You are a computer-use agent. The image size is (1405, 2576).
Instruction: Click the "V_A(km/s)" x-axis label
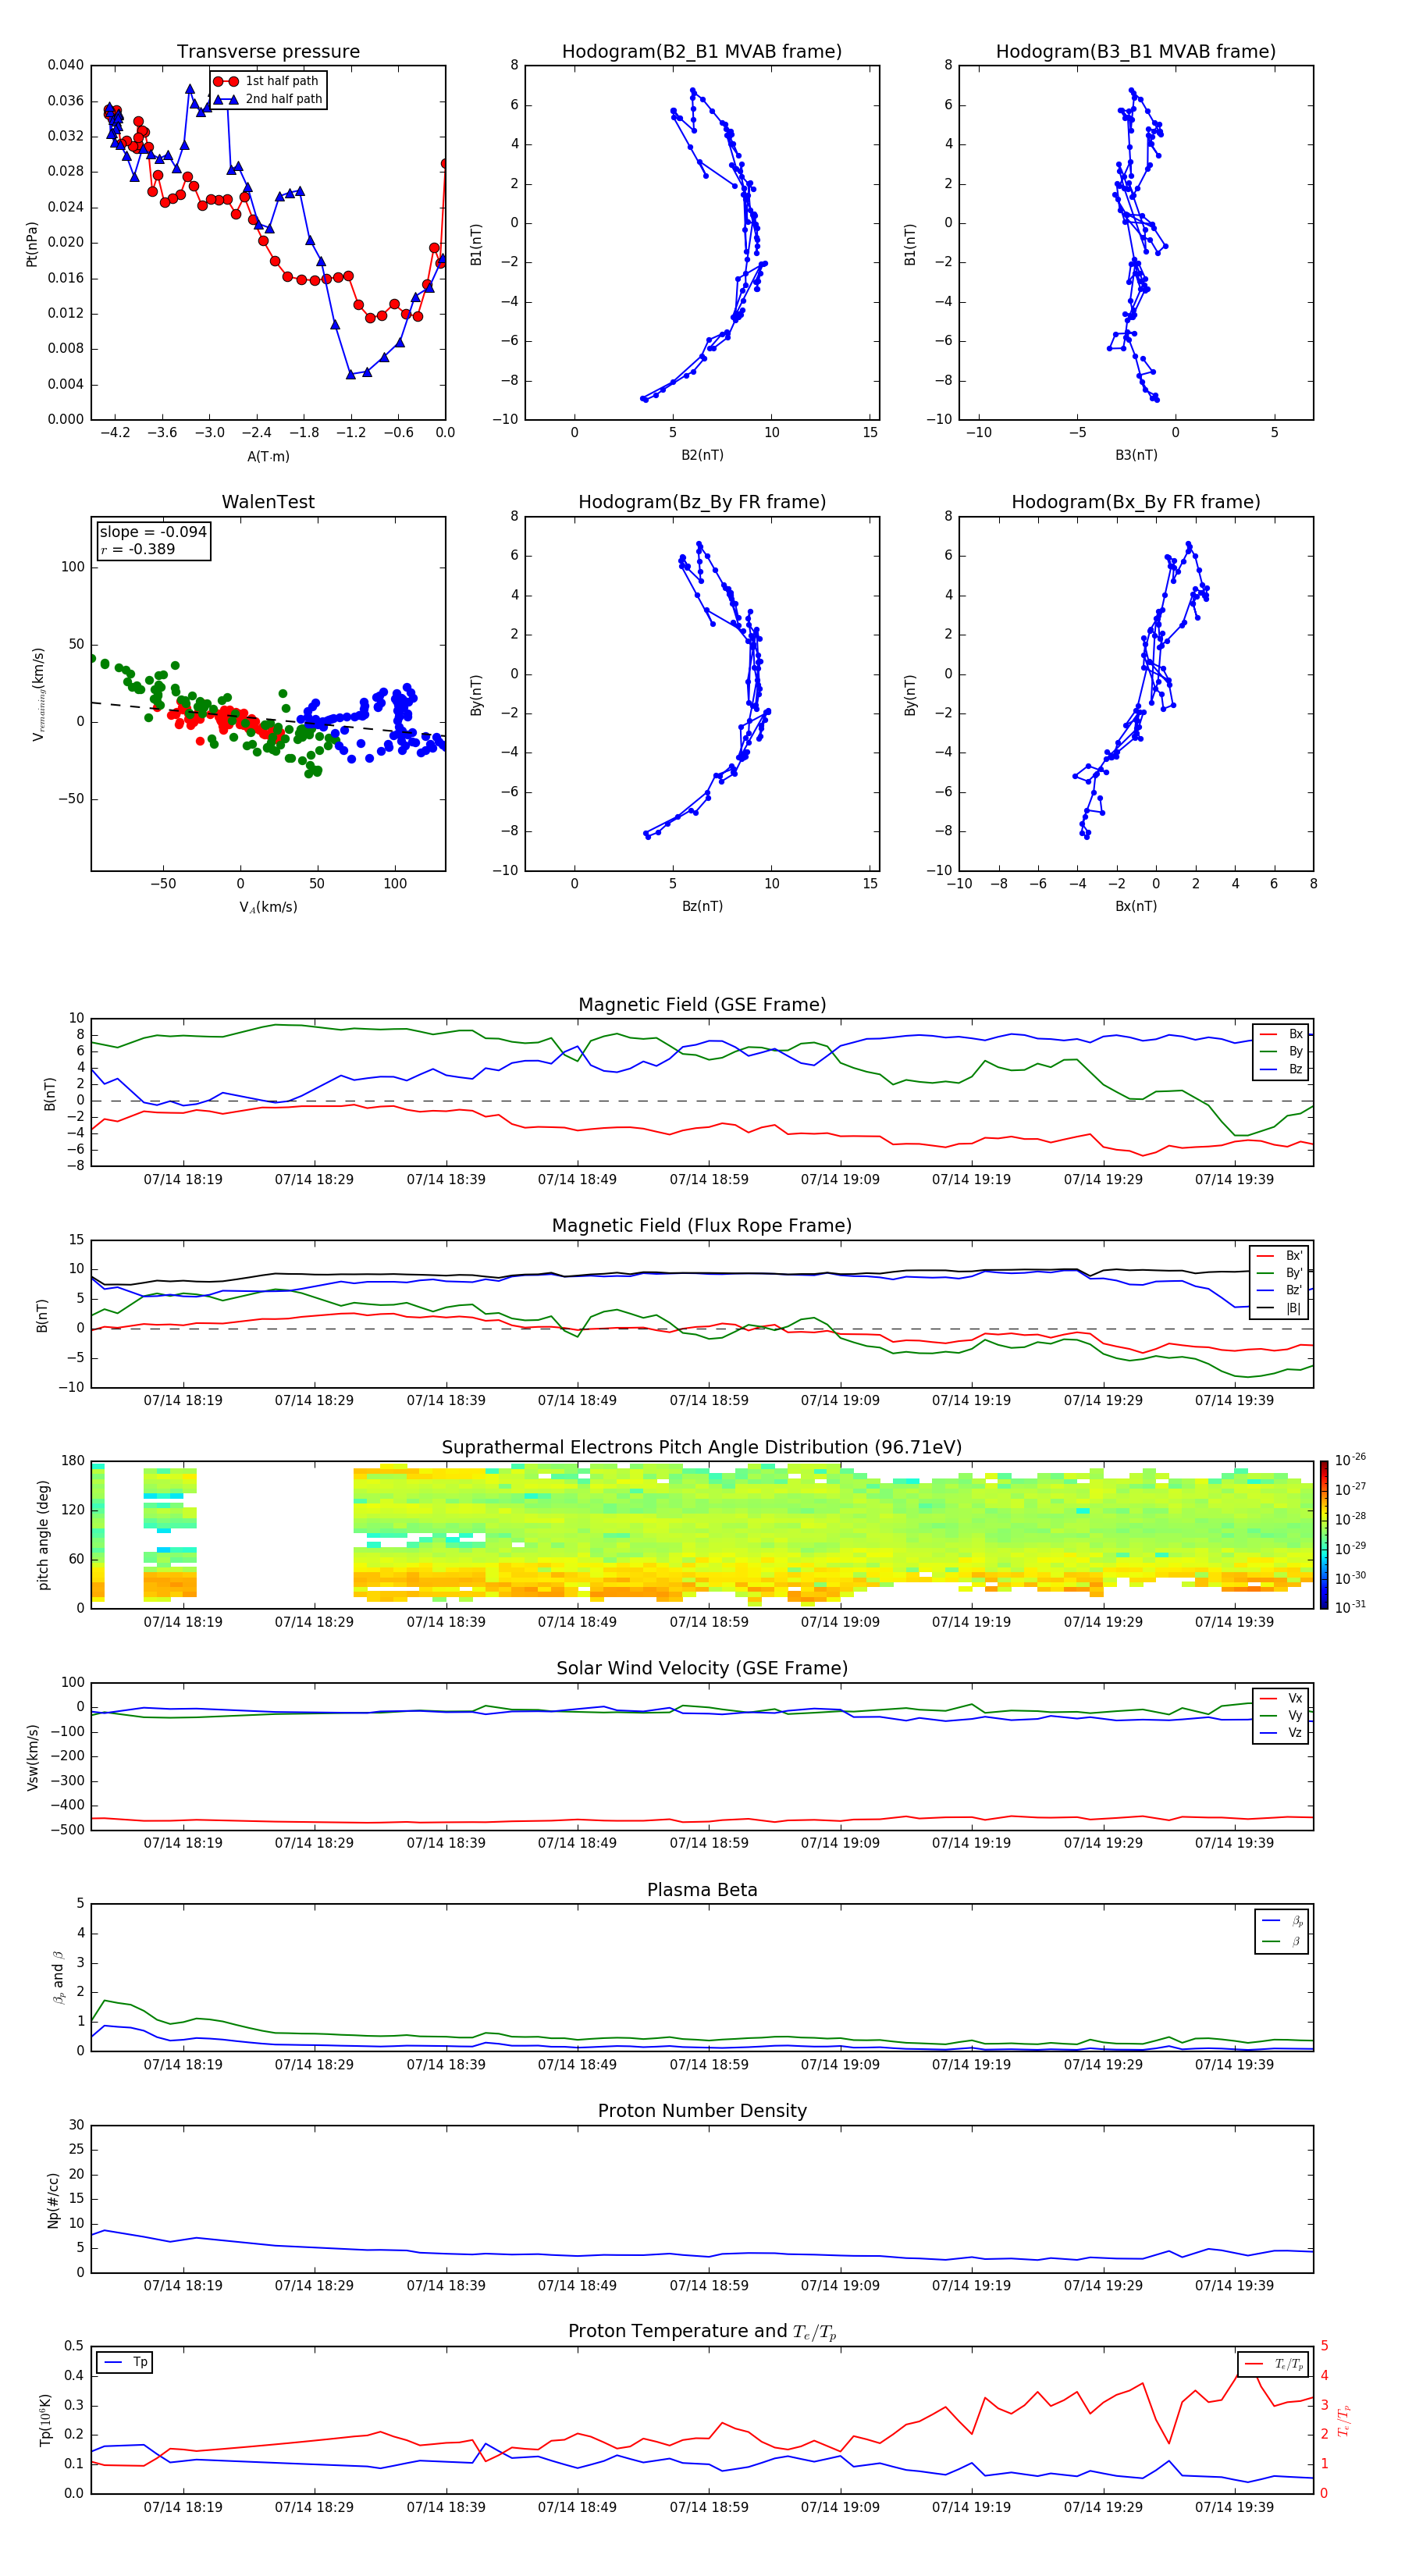click(268, 908)
